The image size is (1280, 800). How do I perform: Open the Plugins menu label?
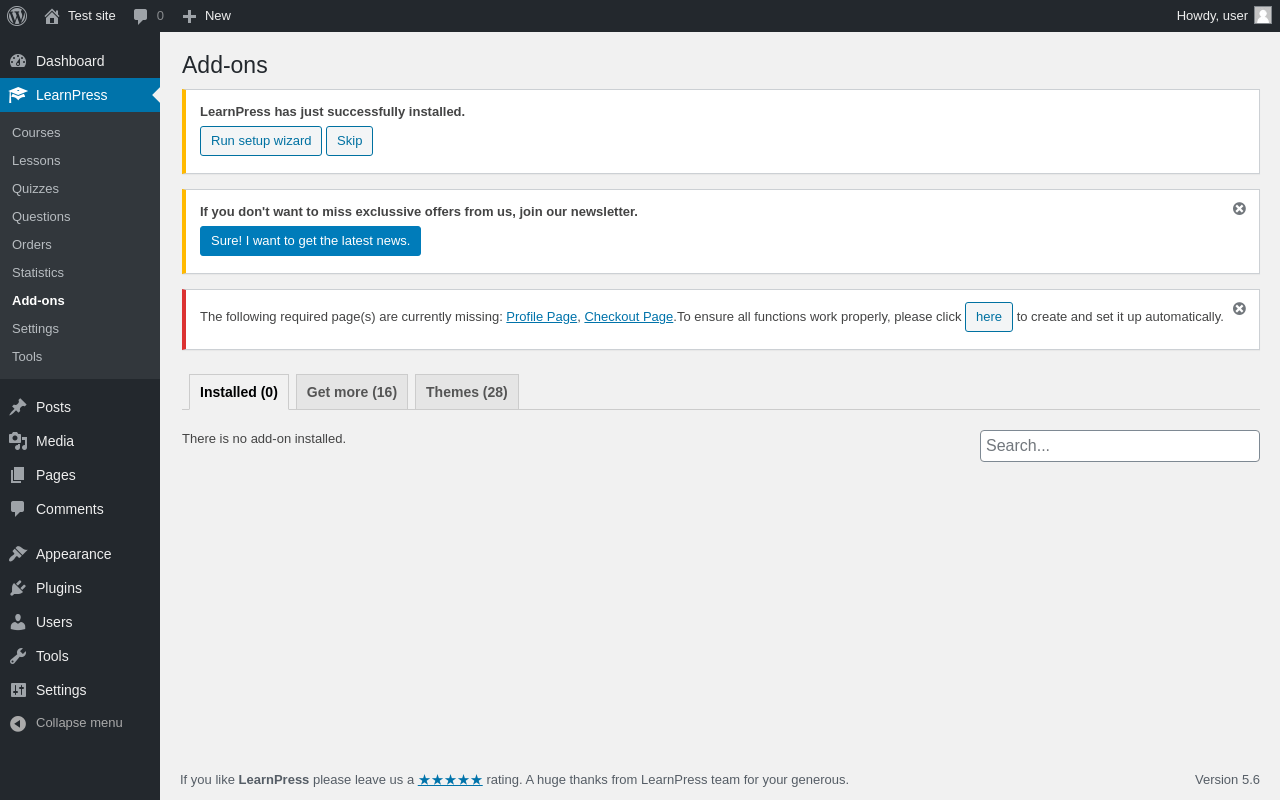click(x=59, y=588)
